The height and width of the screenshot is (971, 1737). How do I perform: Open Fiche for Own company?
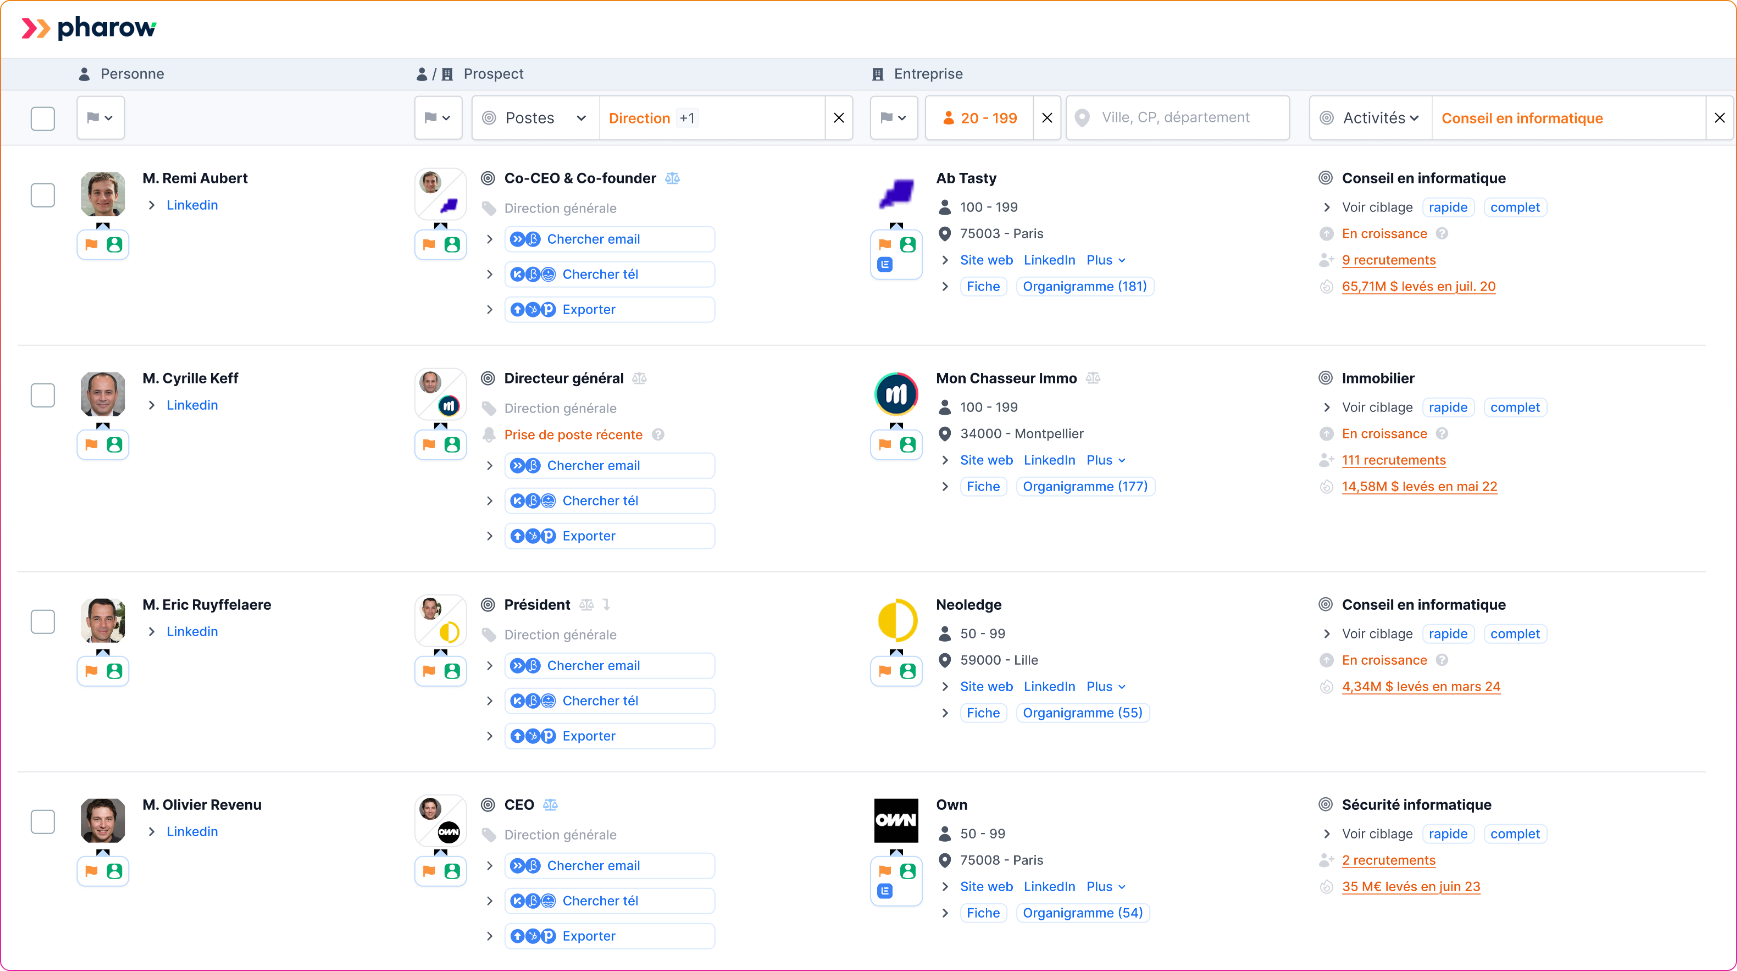click(x=983, y=913)
